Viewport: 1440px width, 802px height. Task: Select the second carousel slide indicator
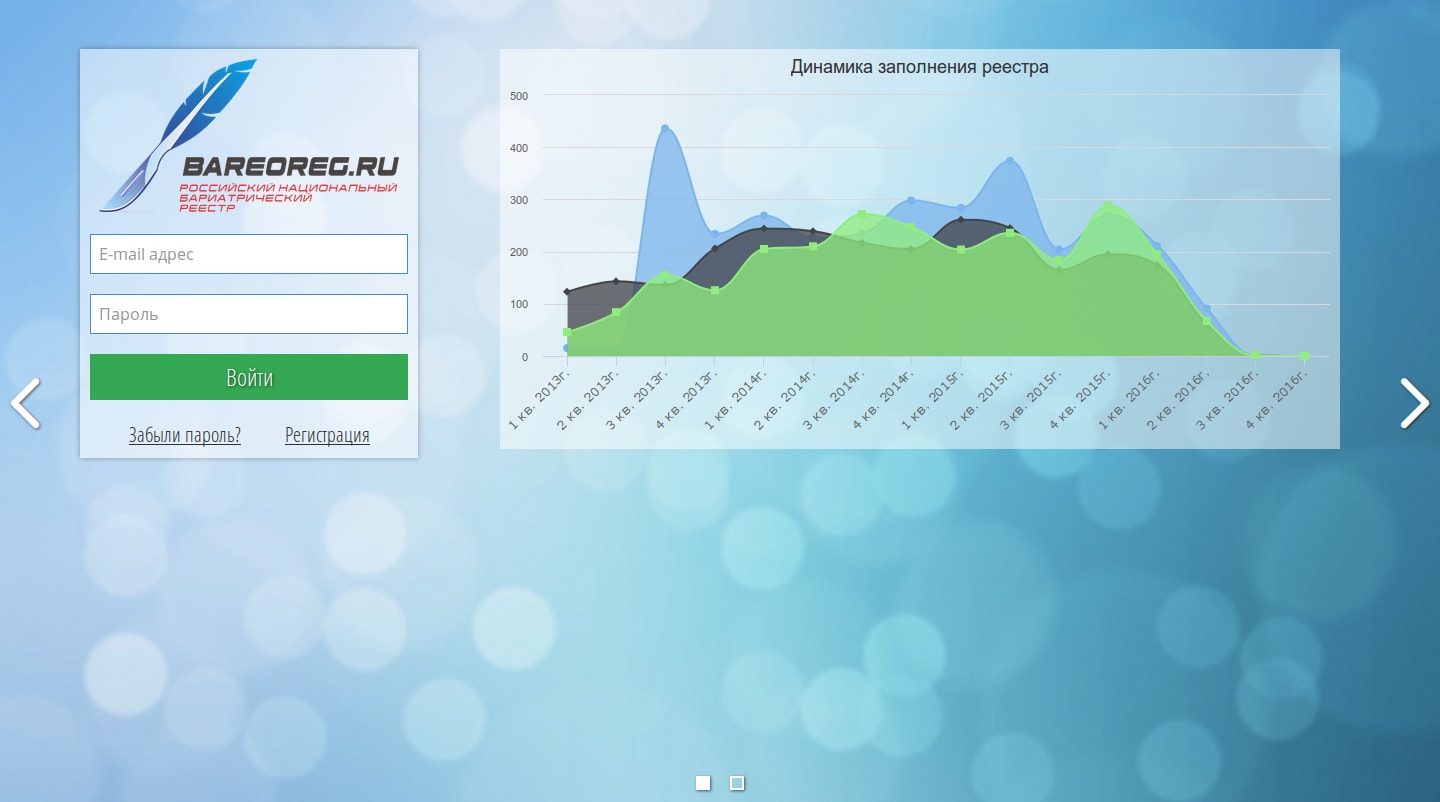coord(737,783)
